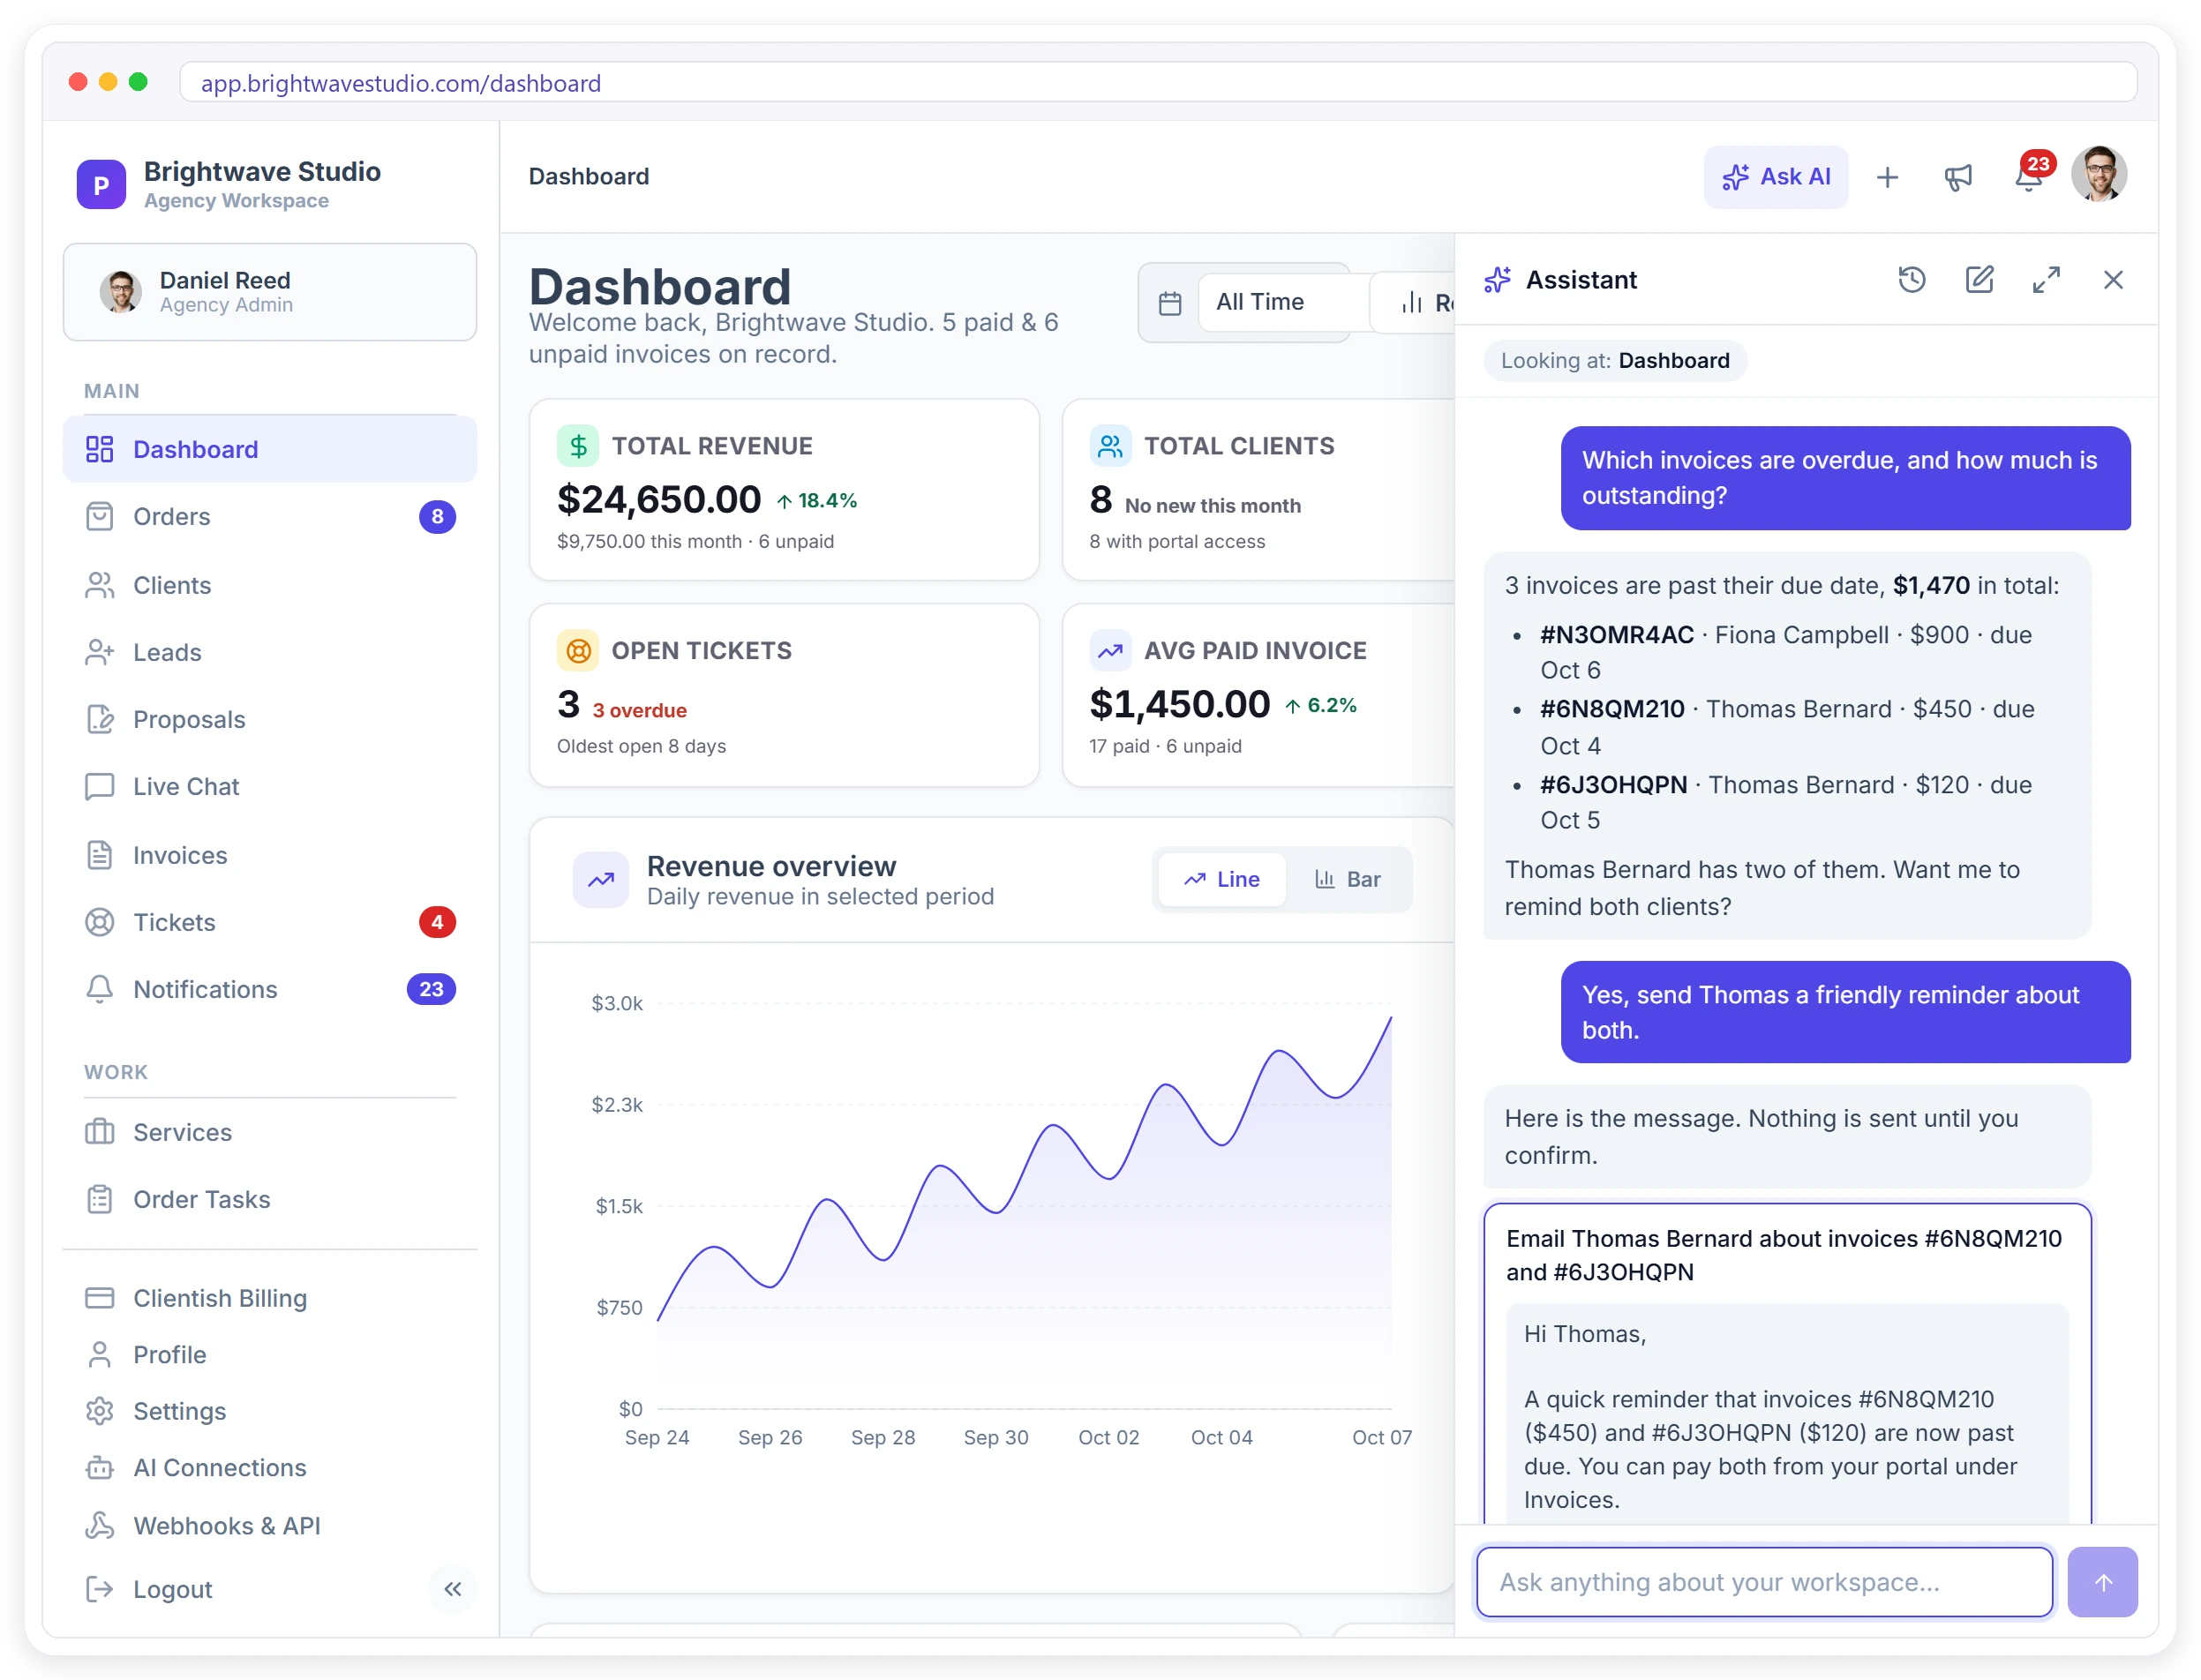
Task: Navigate to Leads
Action: 269,652
